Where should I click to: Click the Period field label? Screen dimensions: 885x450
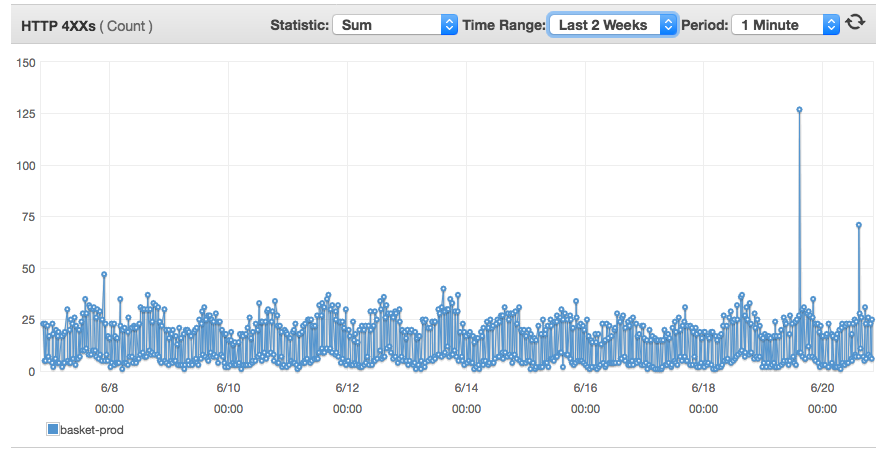point(704,25)
